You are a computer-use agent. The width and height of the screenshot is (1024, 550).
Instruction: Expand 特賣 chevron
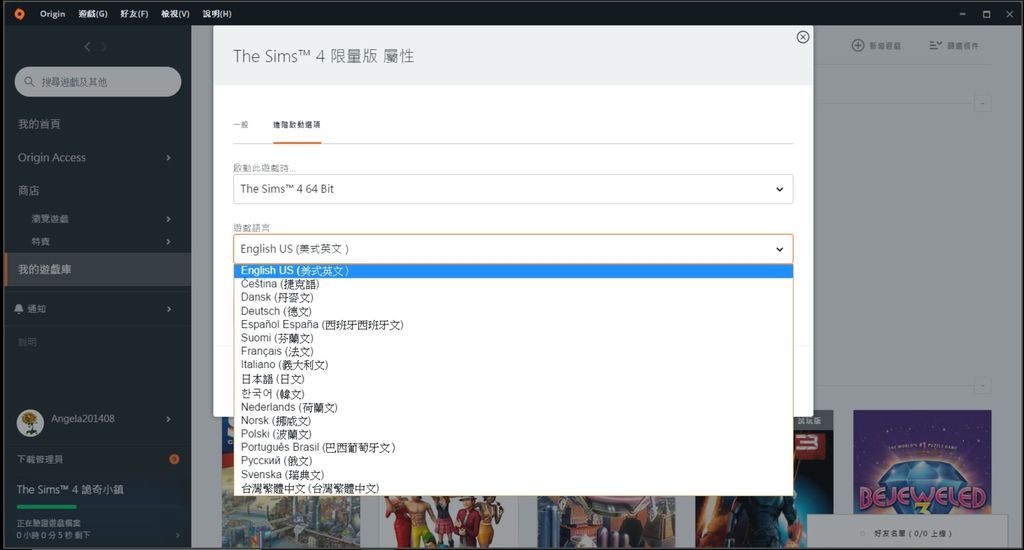[x=168, y=242]
